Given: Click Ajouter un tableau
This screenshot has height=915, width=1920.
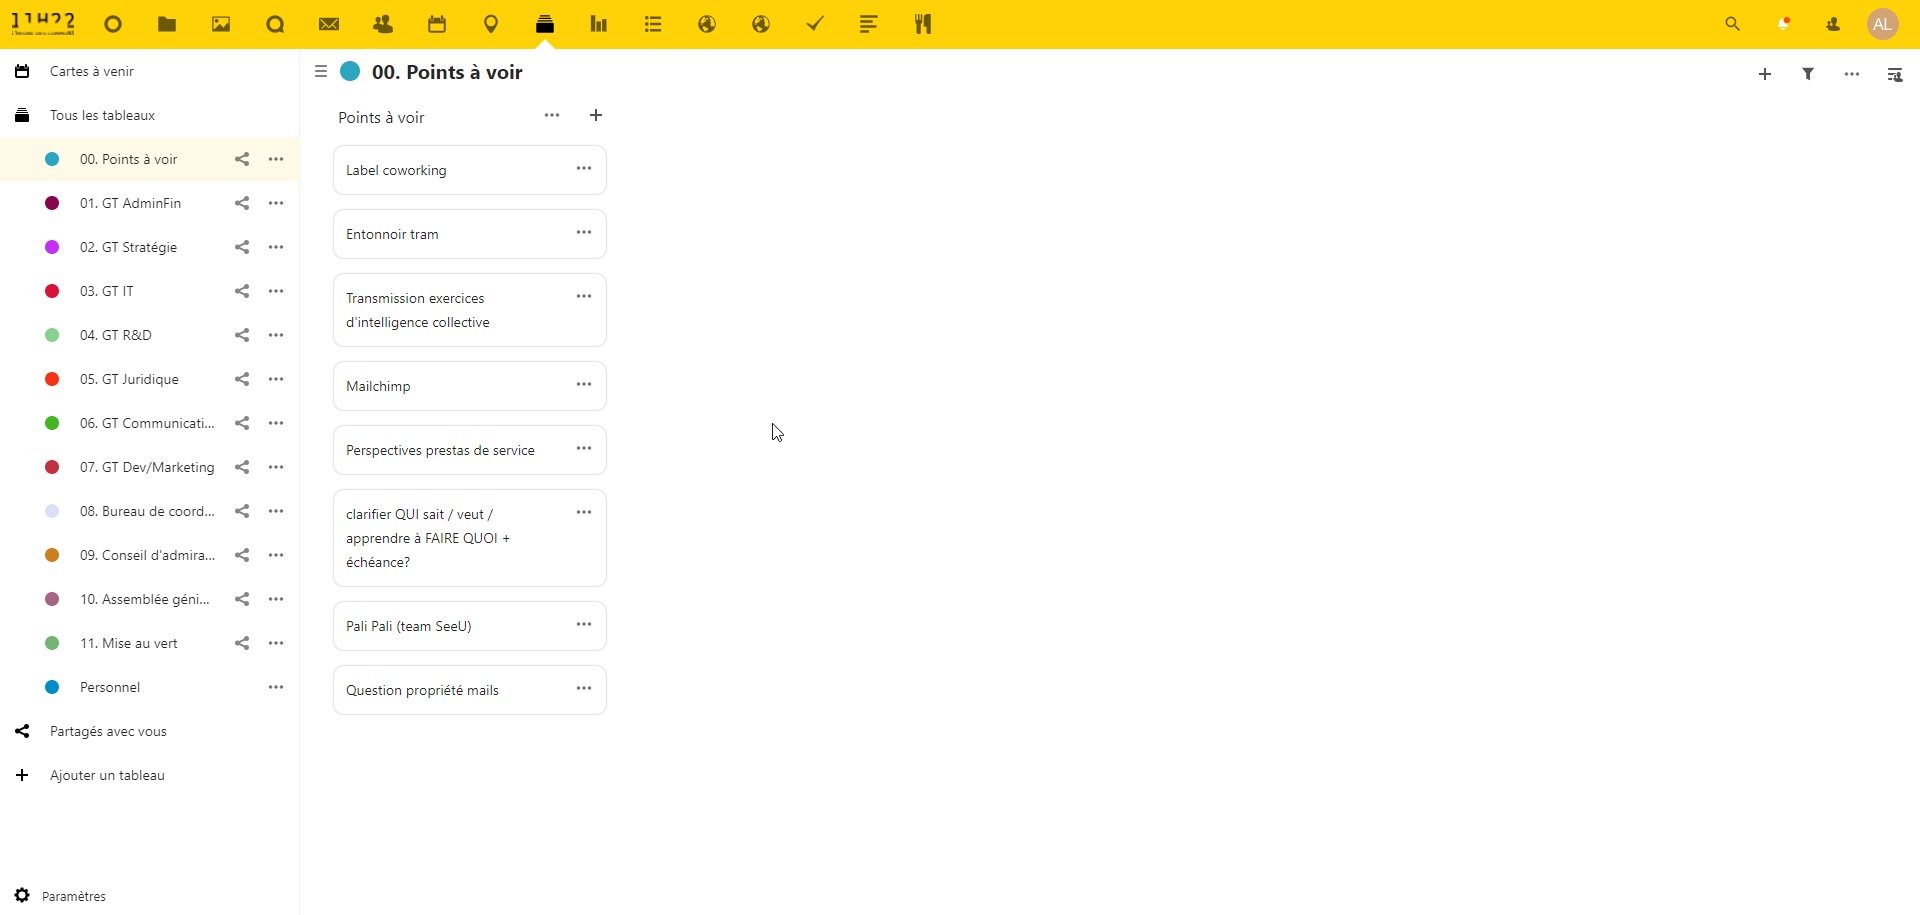Looking at the screenshot, I should [107, 775].
